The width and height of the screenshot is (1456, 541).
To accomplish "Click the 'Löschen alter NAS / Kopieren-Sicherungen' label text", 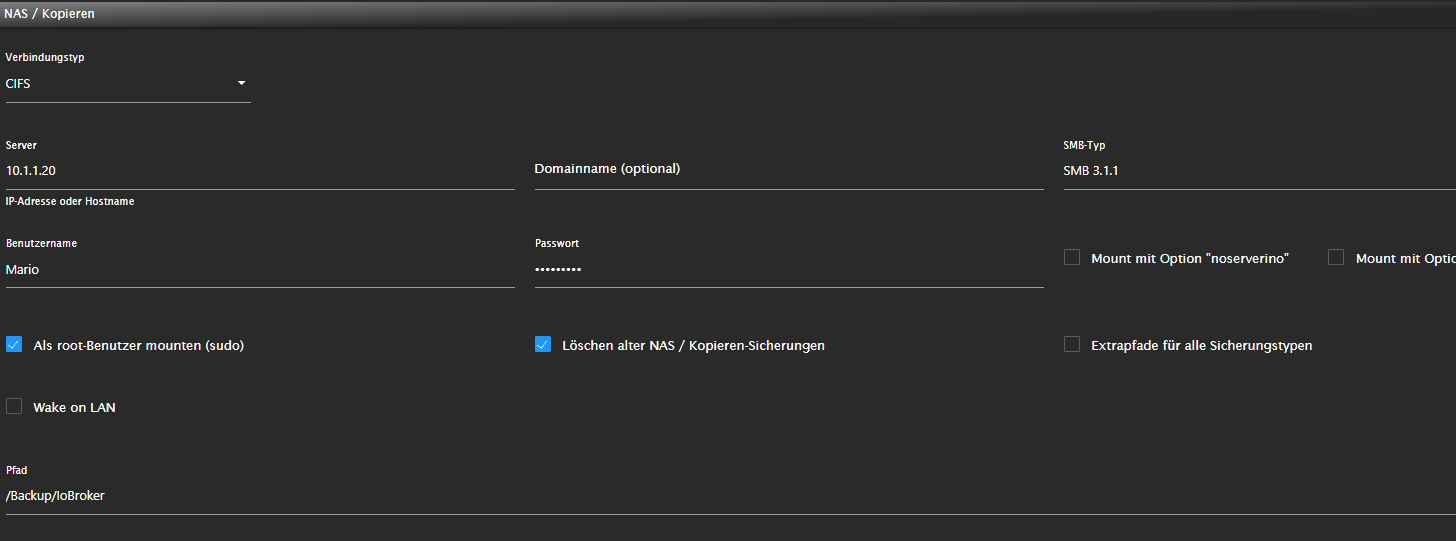I will point(694,346).
